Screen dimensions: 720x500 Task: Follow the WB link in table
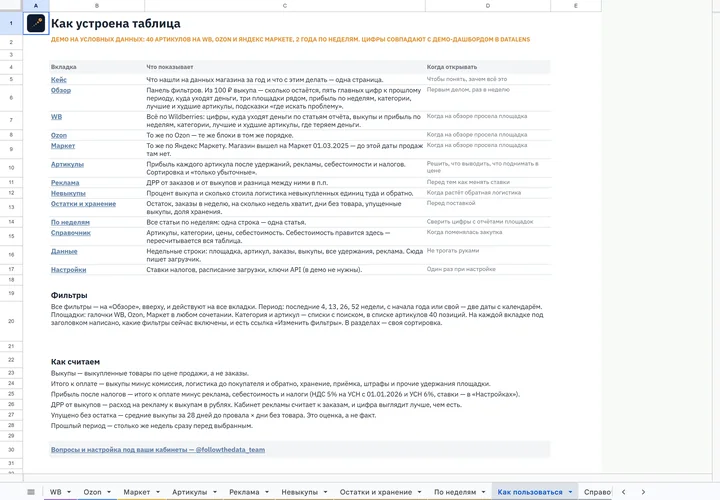tap(56, 117)
